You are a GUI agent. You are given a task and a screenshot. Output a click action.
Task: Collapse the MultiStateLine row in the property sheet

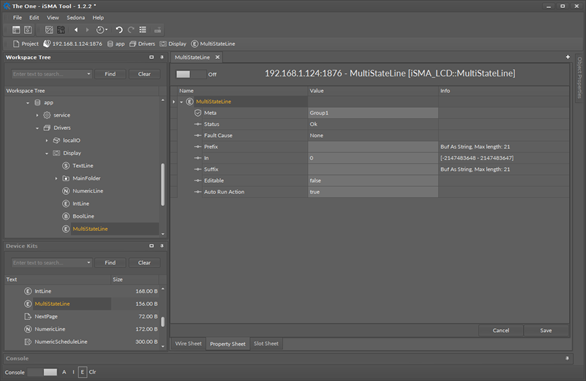coord(182,102)
